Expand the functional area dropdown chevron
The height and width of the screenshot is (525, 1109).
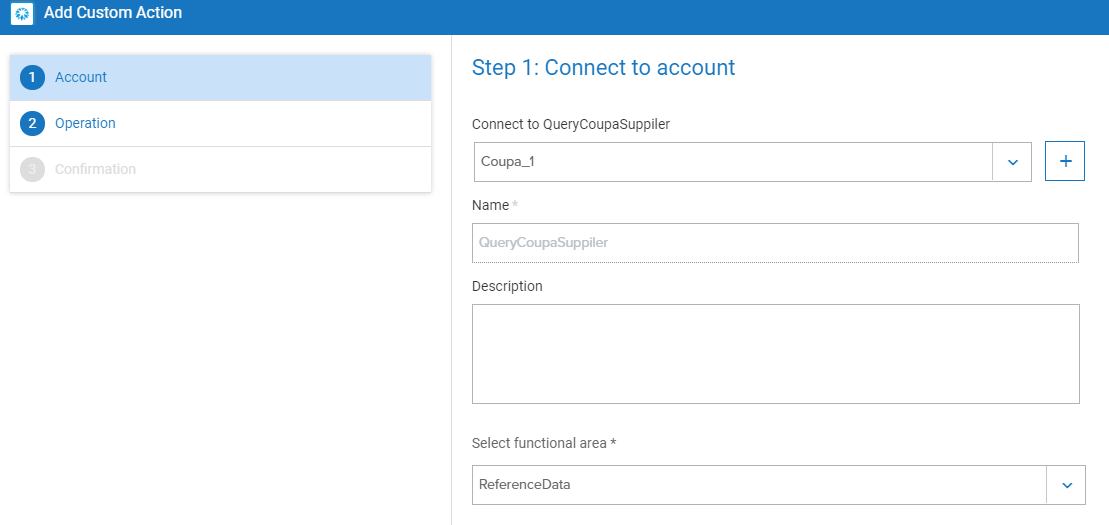1067,485
